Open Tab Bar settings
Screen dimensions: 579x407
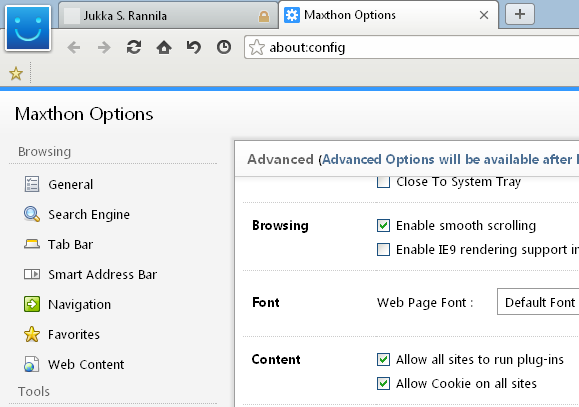pos(70,244)
